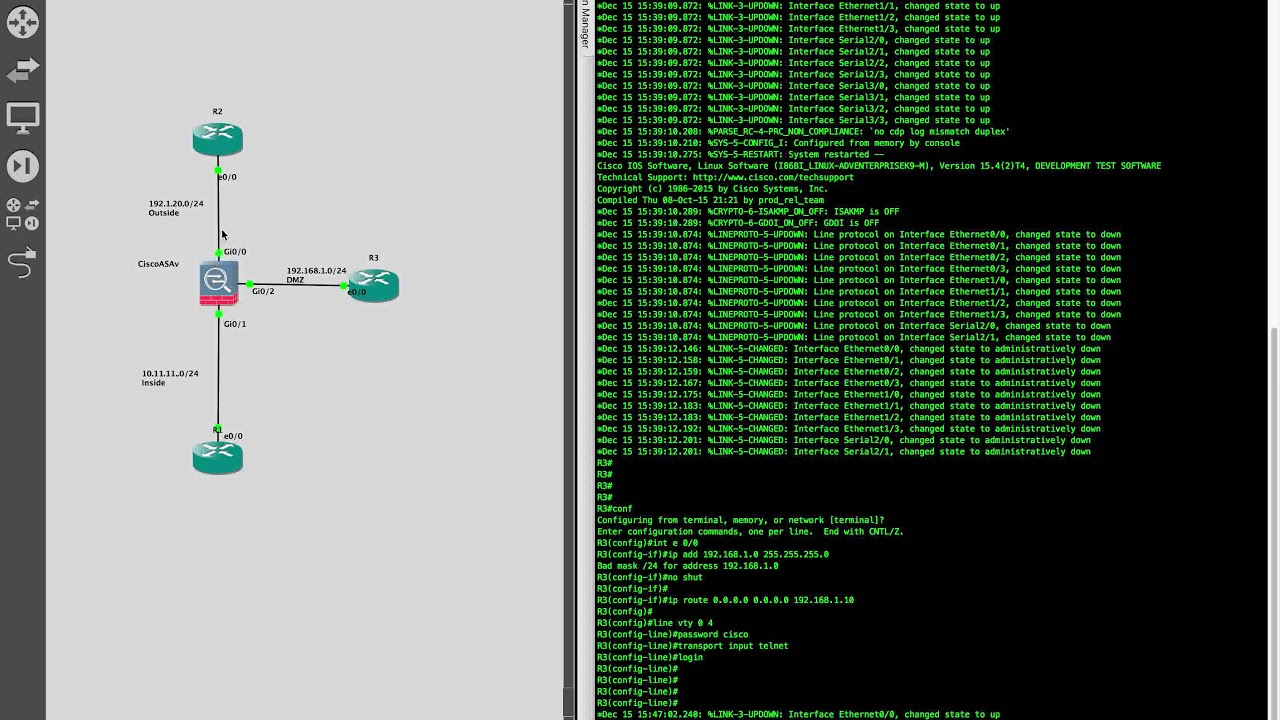Click the 'no shut' terminal line

pyautogui.click(x=649, y=577)
